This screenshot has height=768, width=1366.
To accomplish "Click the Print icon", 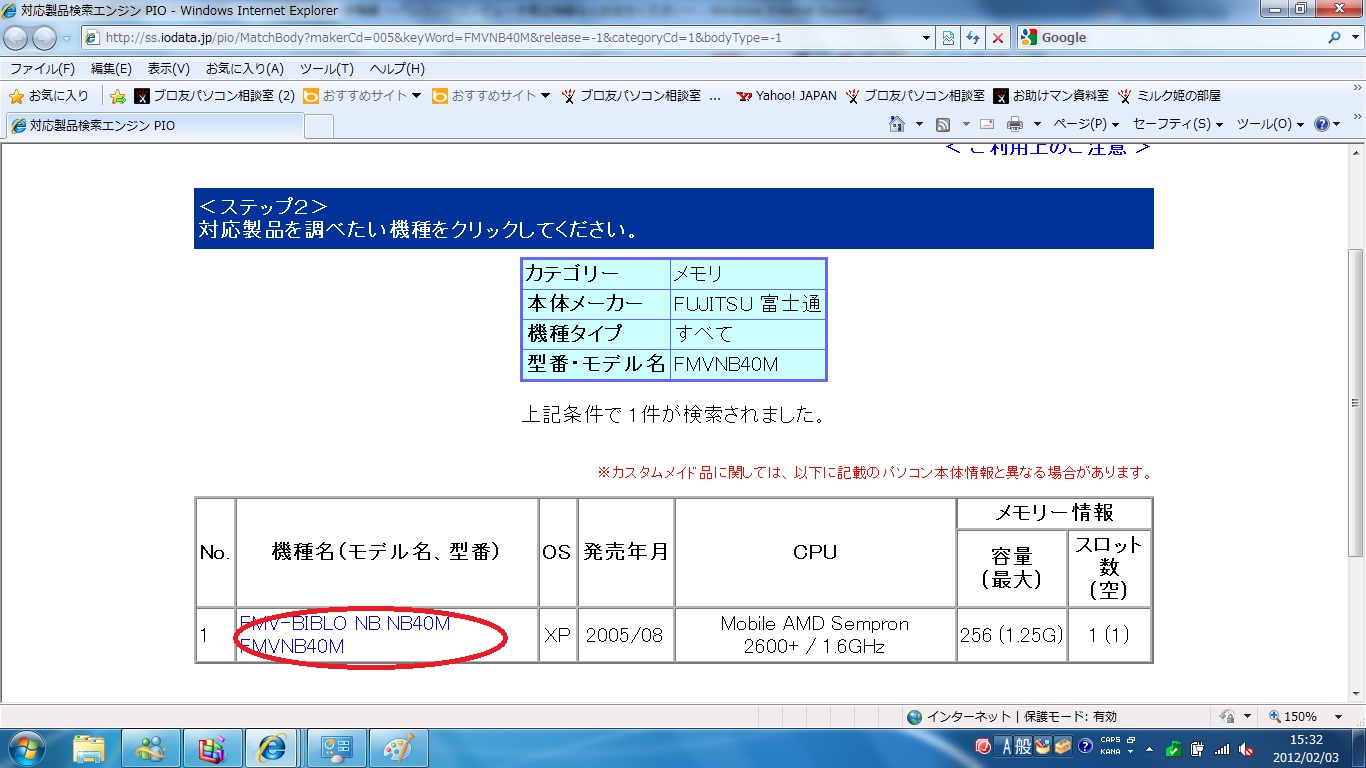I will [x=1015, y=125].
